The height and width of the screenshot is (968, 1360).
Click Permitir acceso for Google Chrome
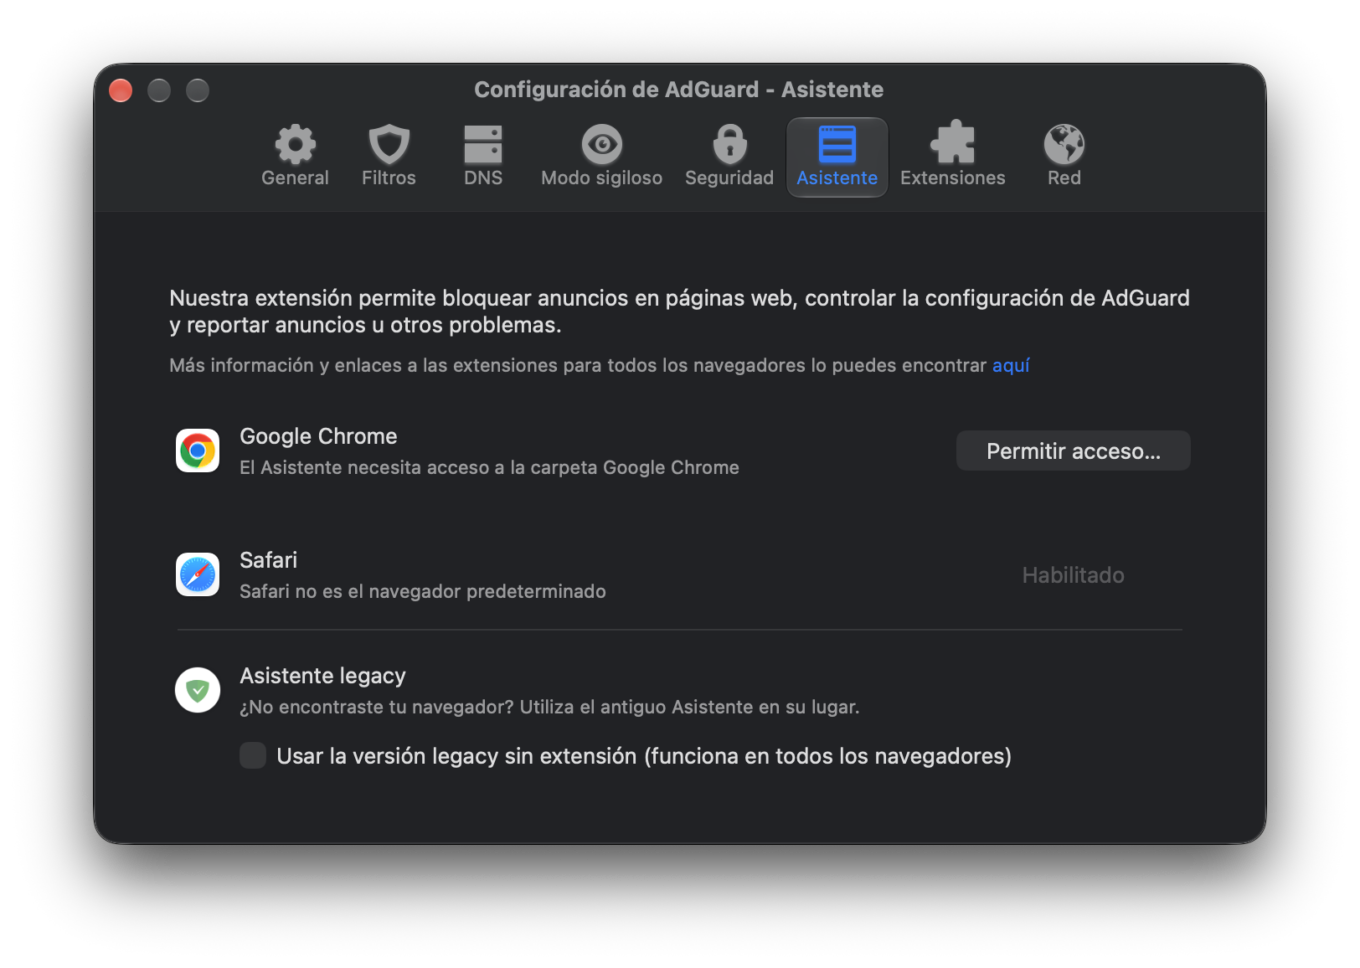(x=1073, y=451)
